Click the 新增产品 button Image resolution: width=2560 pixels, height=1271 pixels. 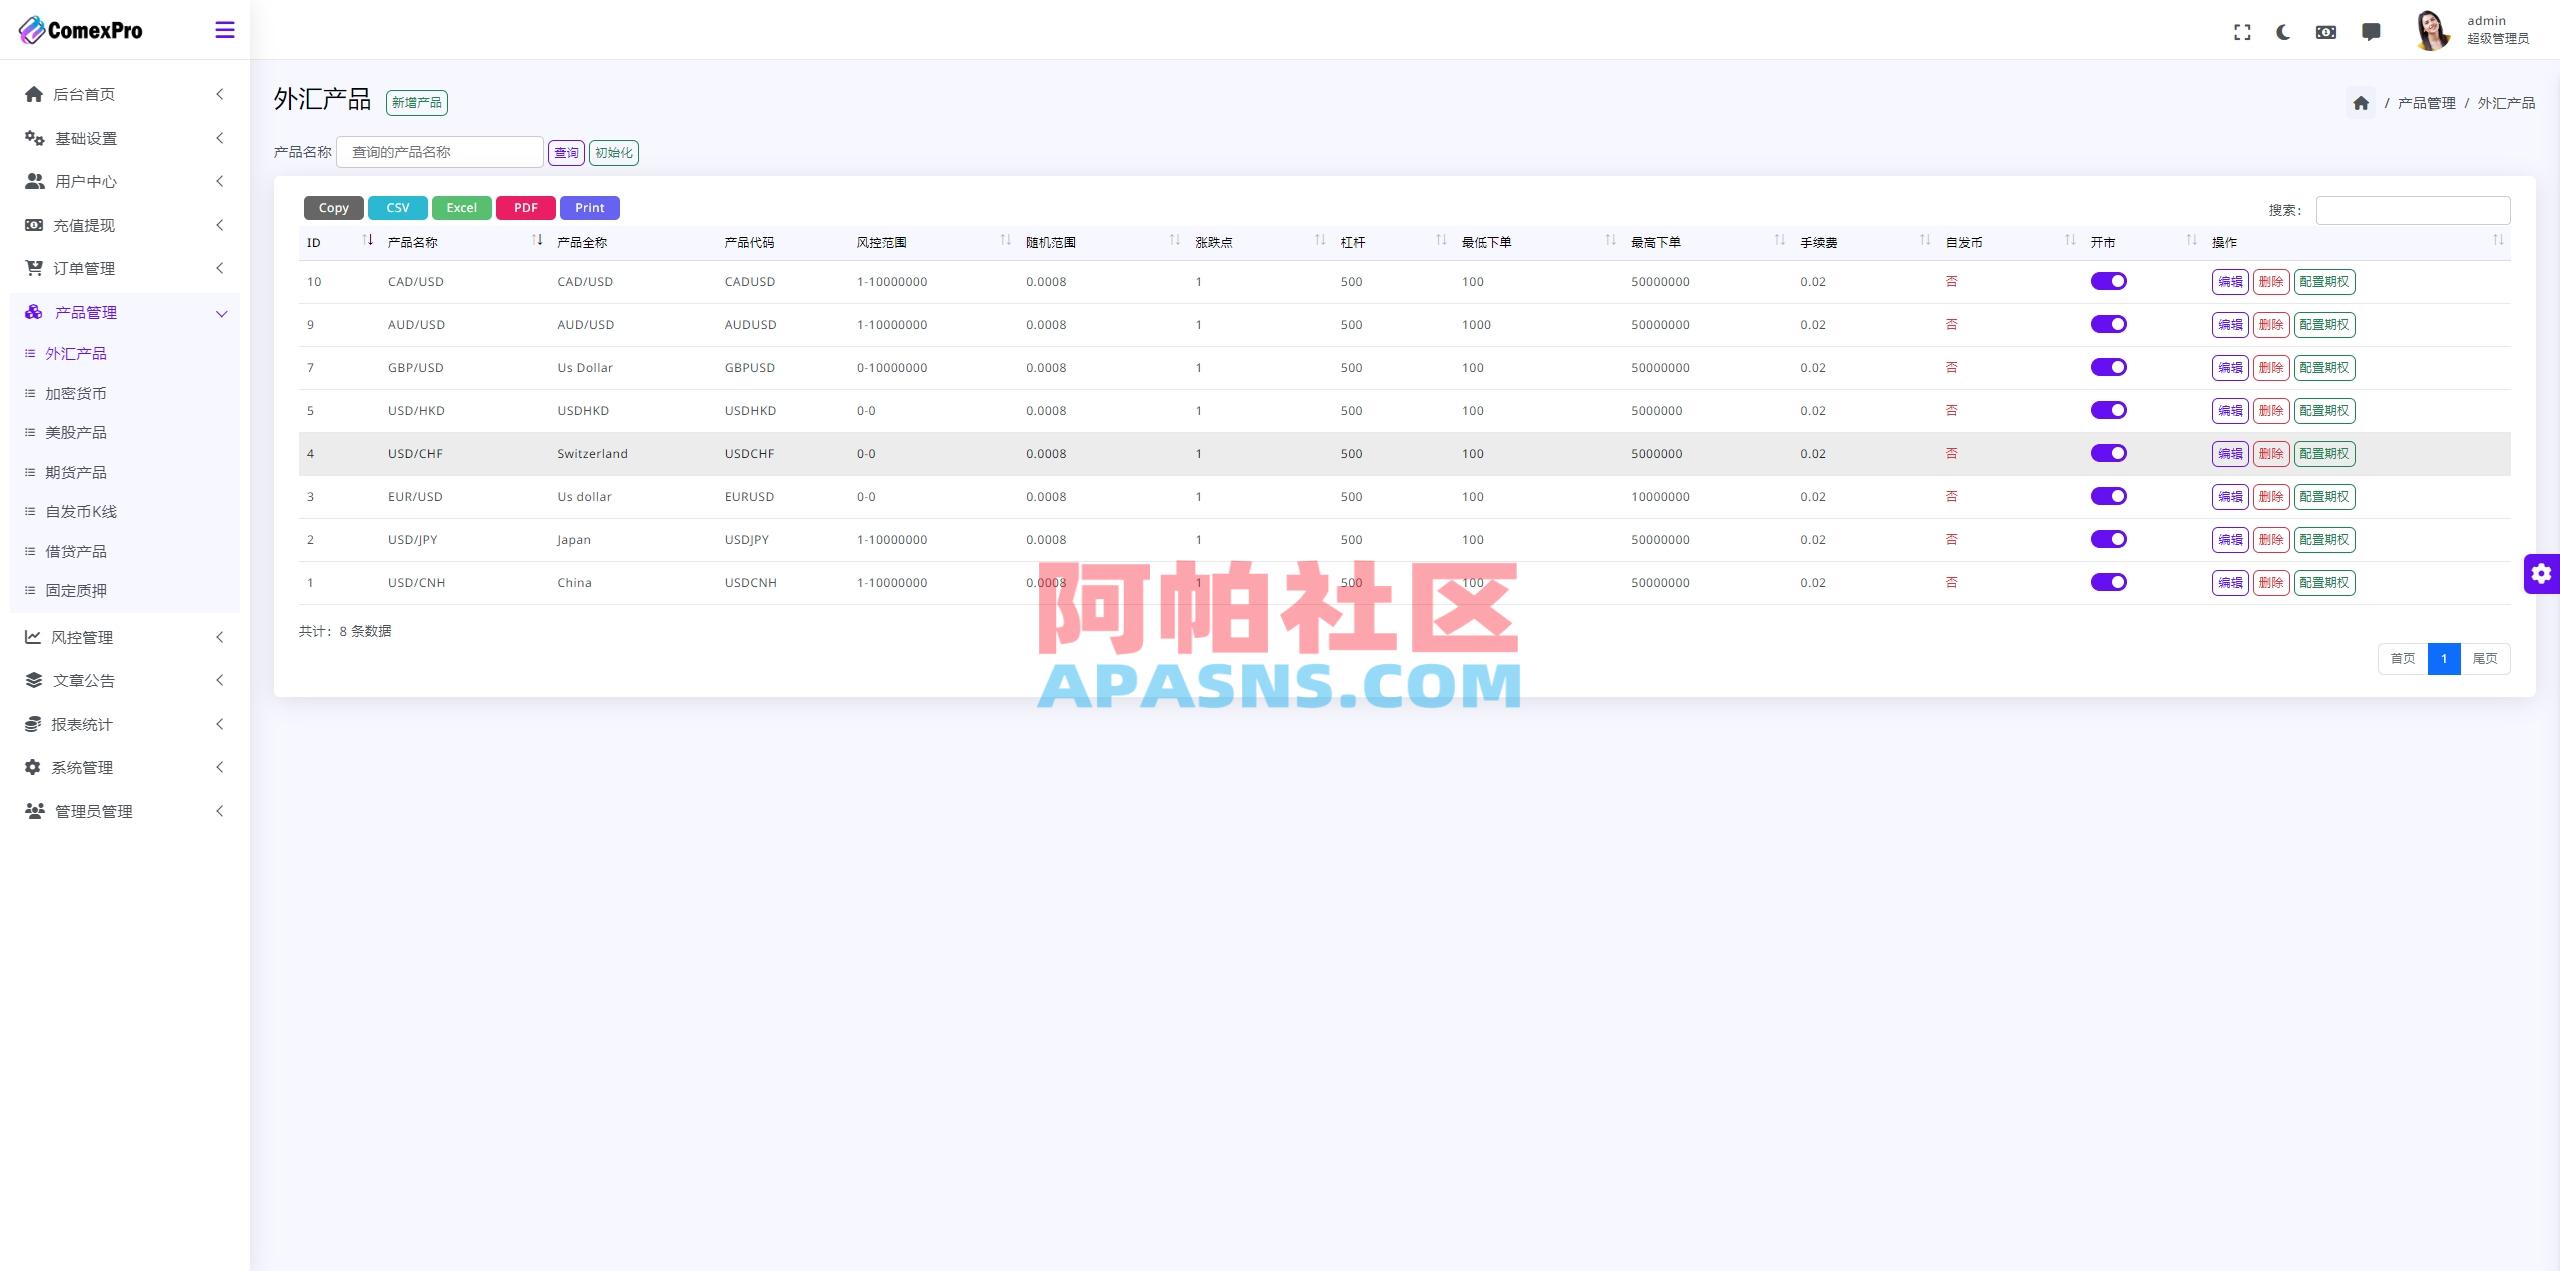point(416,102)
